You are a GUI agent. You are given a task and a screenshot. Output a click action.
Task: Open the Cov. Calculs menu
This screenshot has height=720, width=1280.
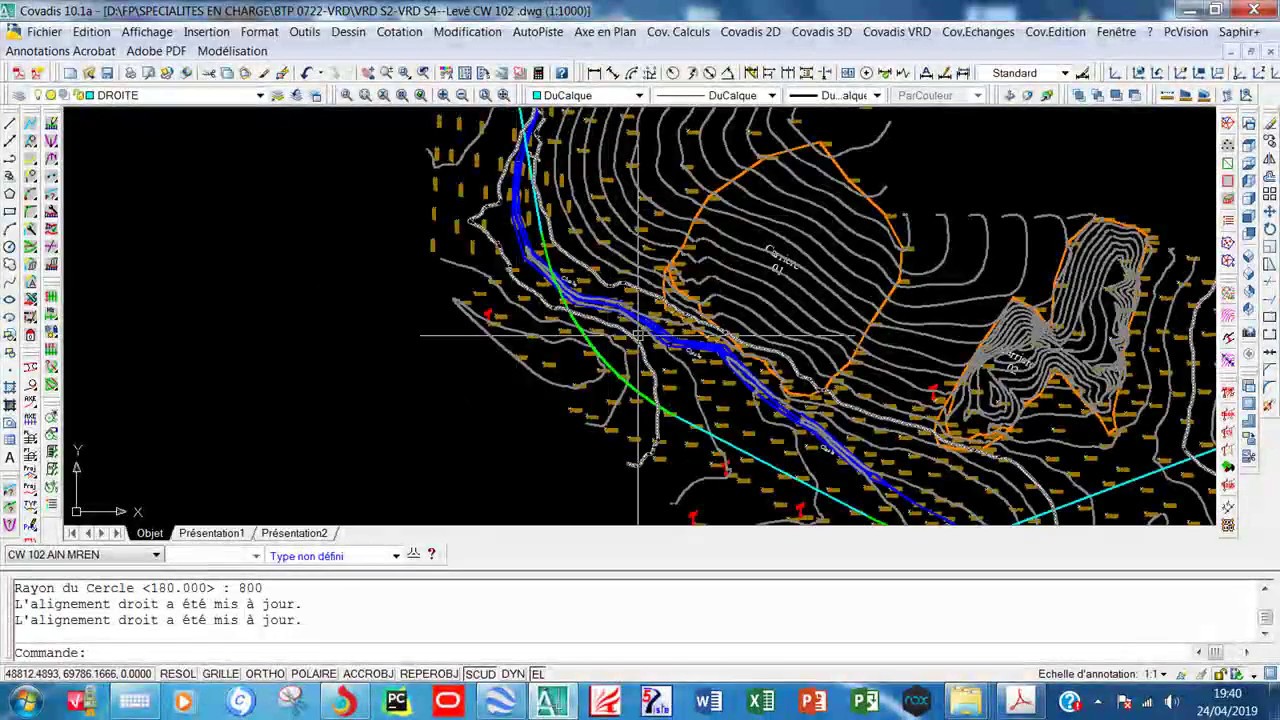[x=678, y=32]
